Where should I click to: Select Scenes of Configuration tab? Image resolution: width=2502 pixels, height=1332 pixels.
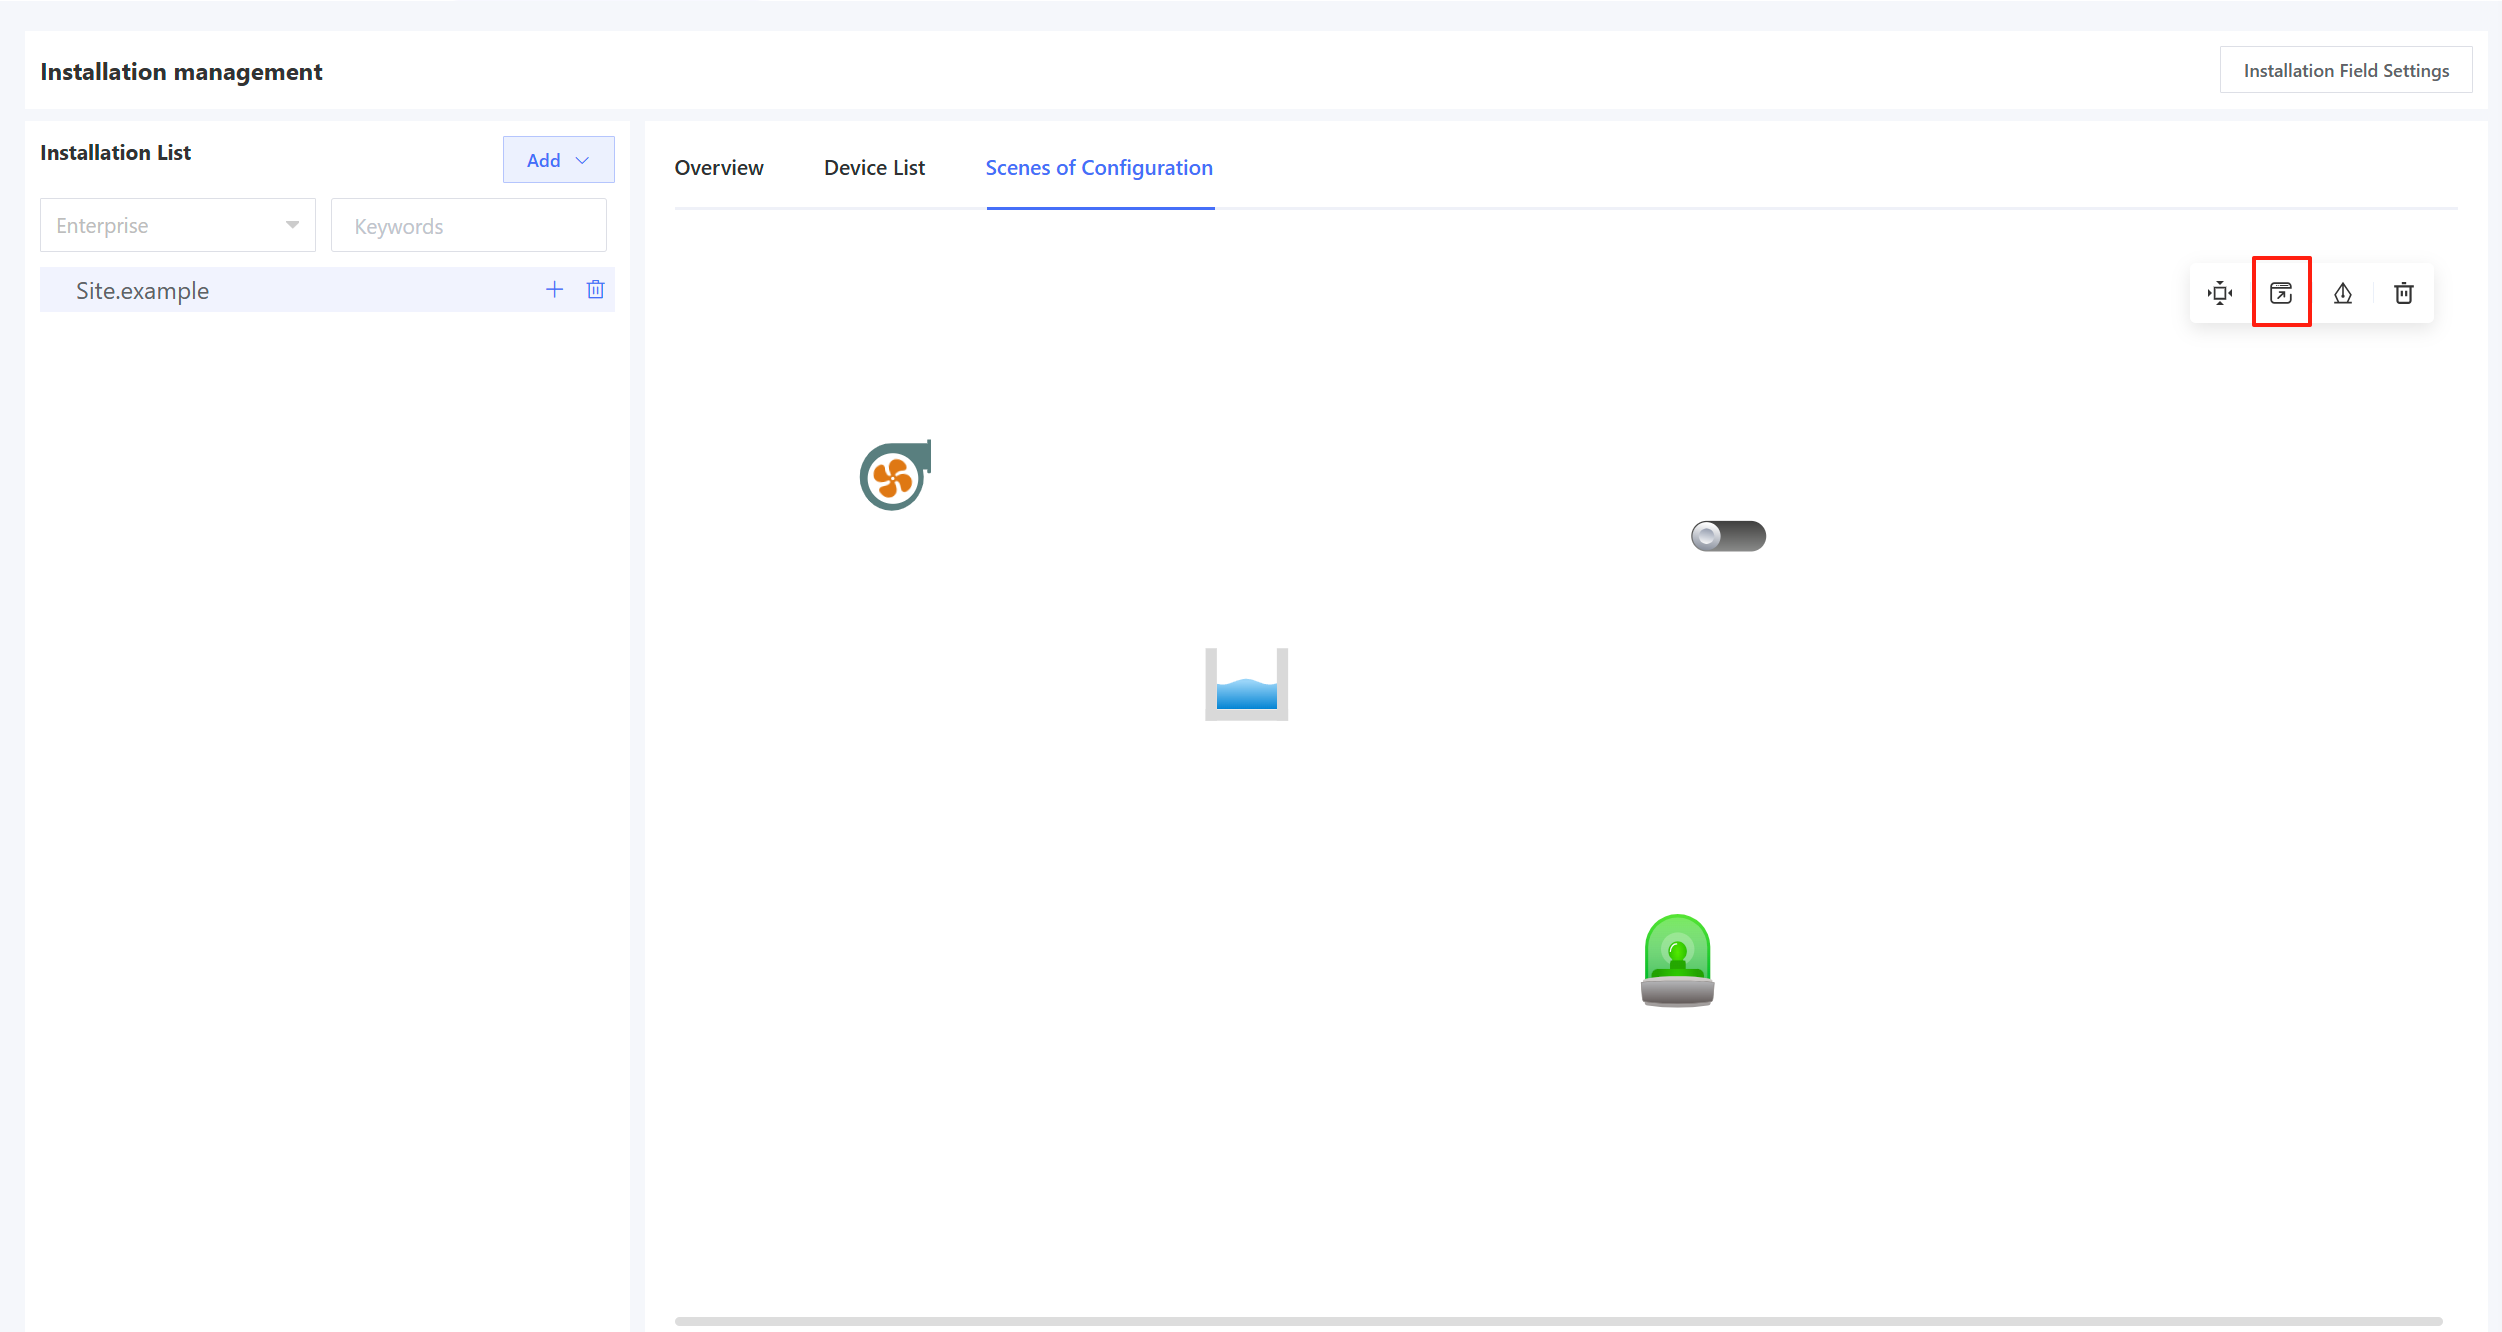click(x=1099, y=168)
